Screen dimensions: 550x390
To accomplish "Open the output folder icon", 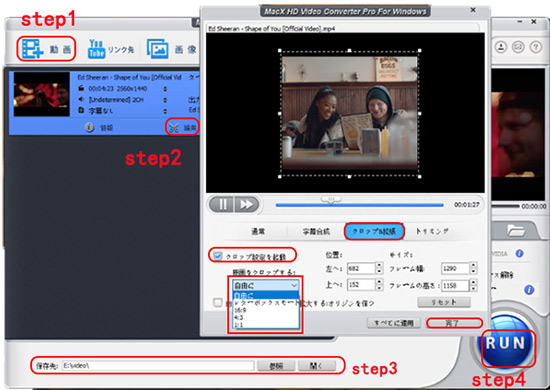I will point(516,231).
